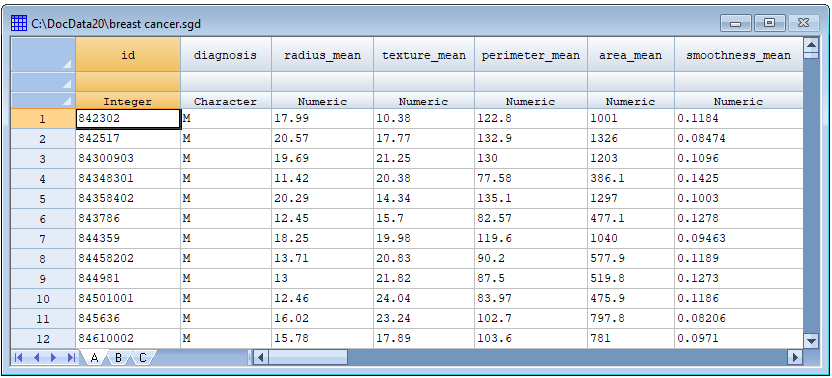Image resolution: width=832 pixels, height=378 pixels.
Task: Switch to sheet tab C
Action: pyautogui.click(x=142, y=358)
